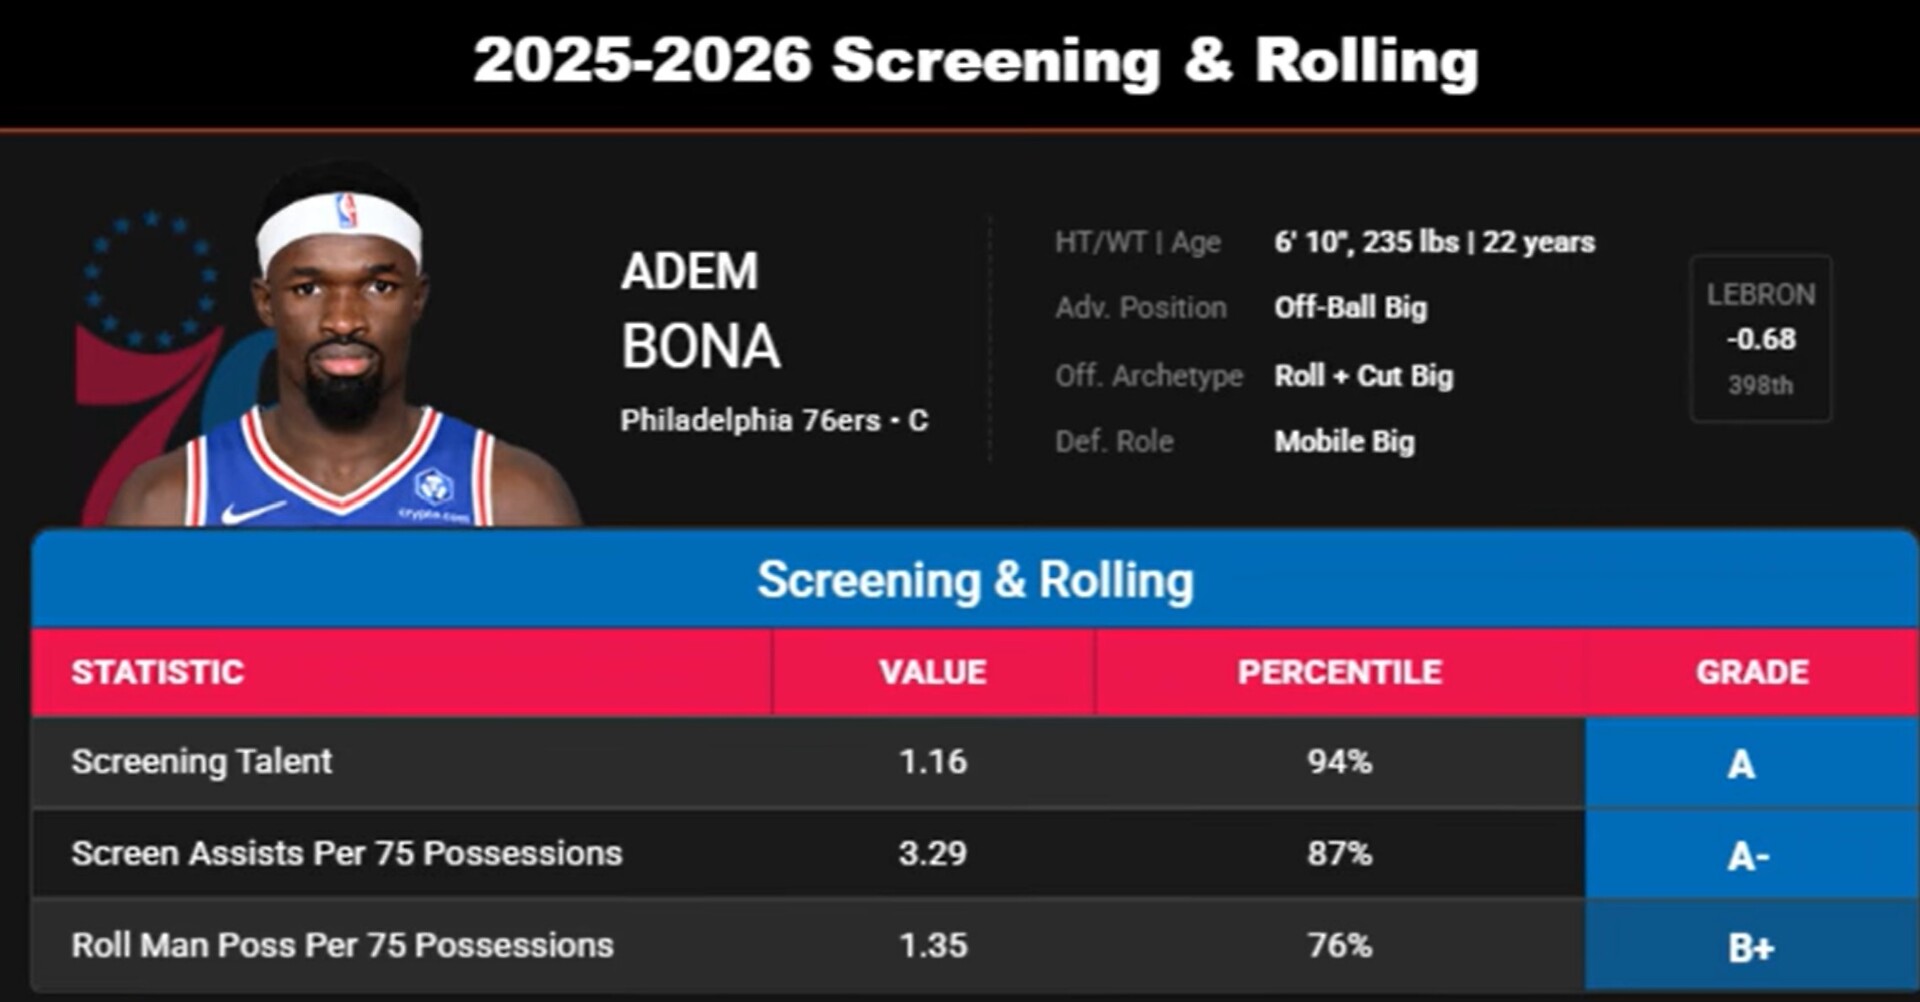
Task: Click the A- grade blue cell
Action: point(1752,855)
